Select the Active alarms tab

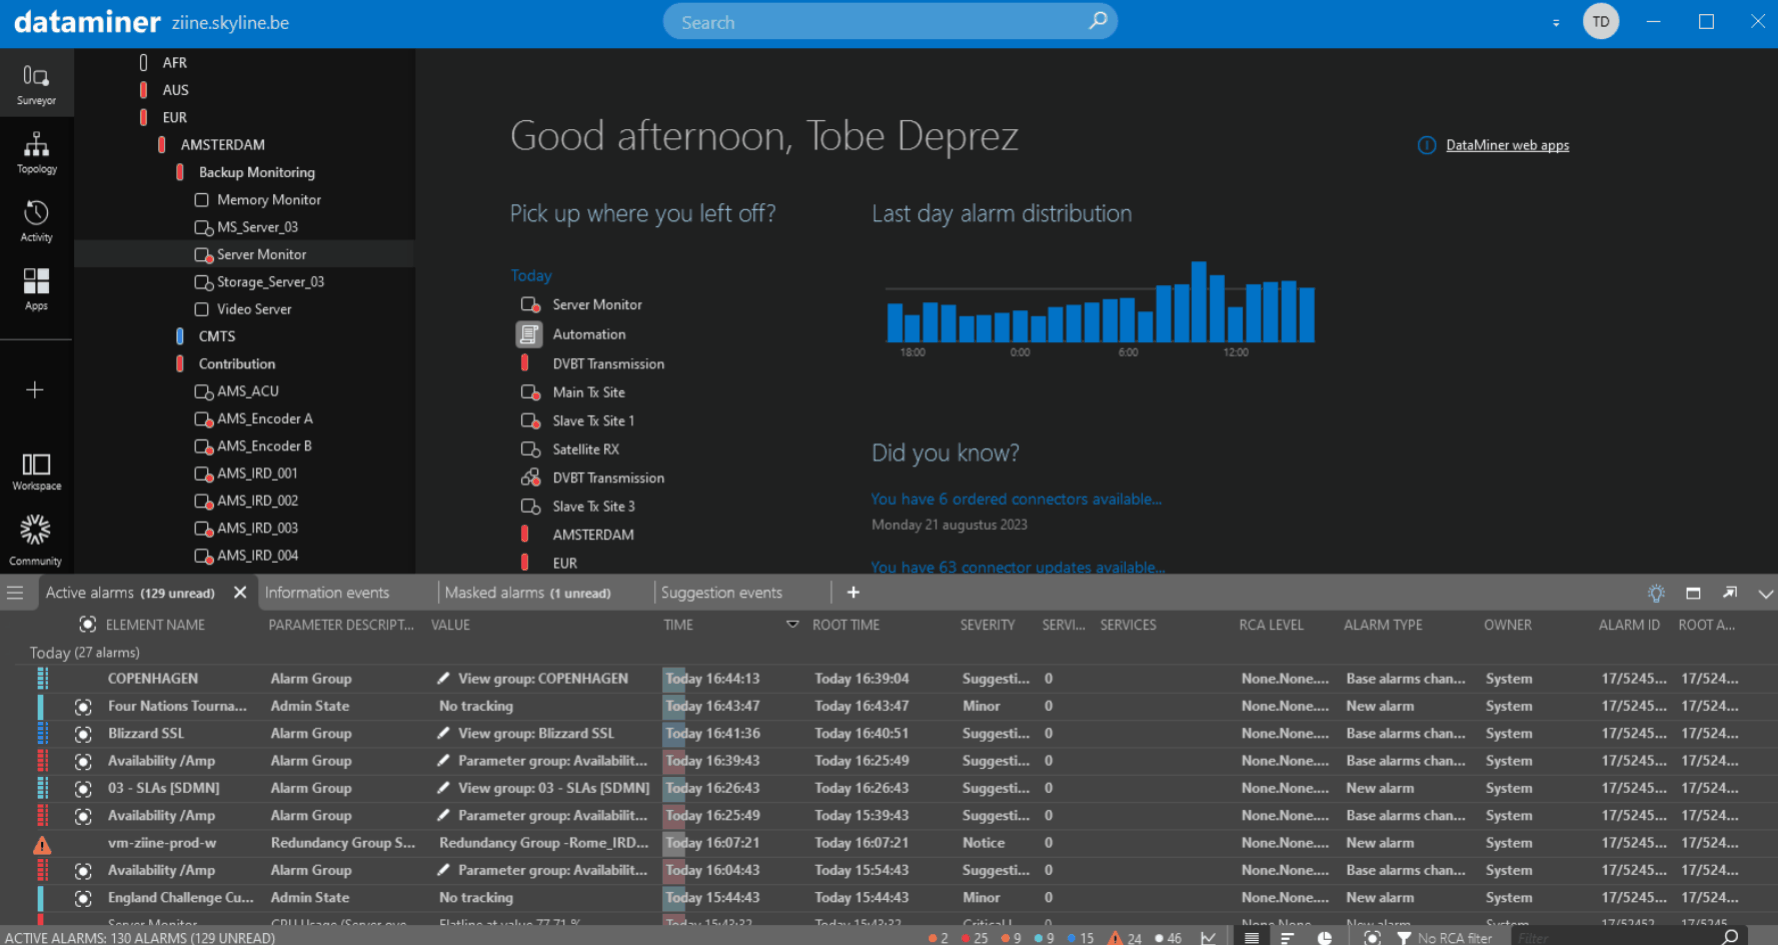(130, 593)
